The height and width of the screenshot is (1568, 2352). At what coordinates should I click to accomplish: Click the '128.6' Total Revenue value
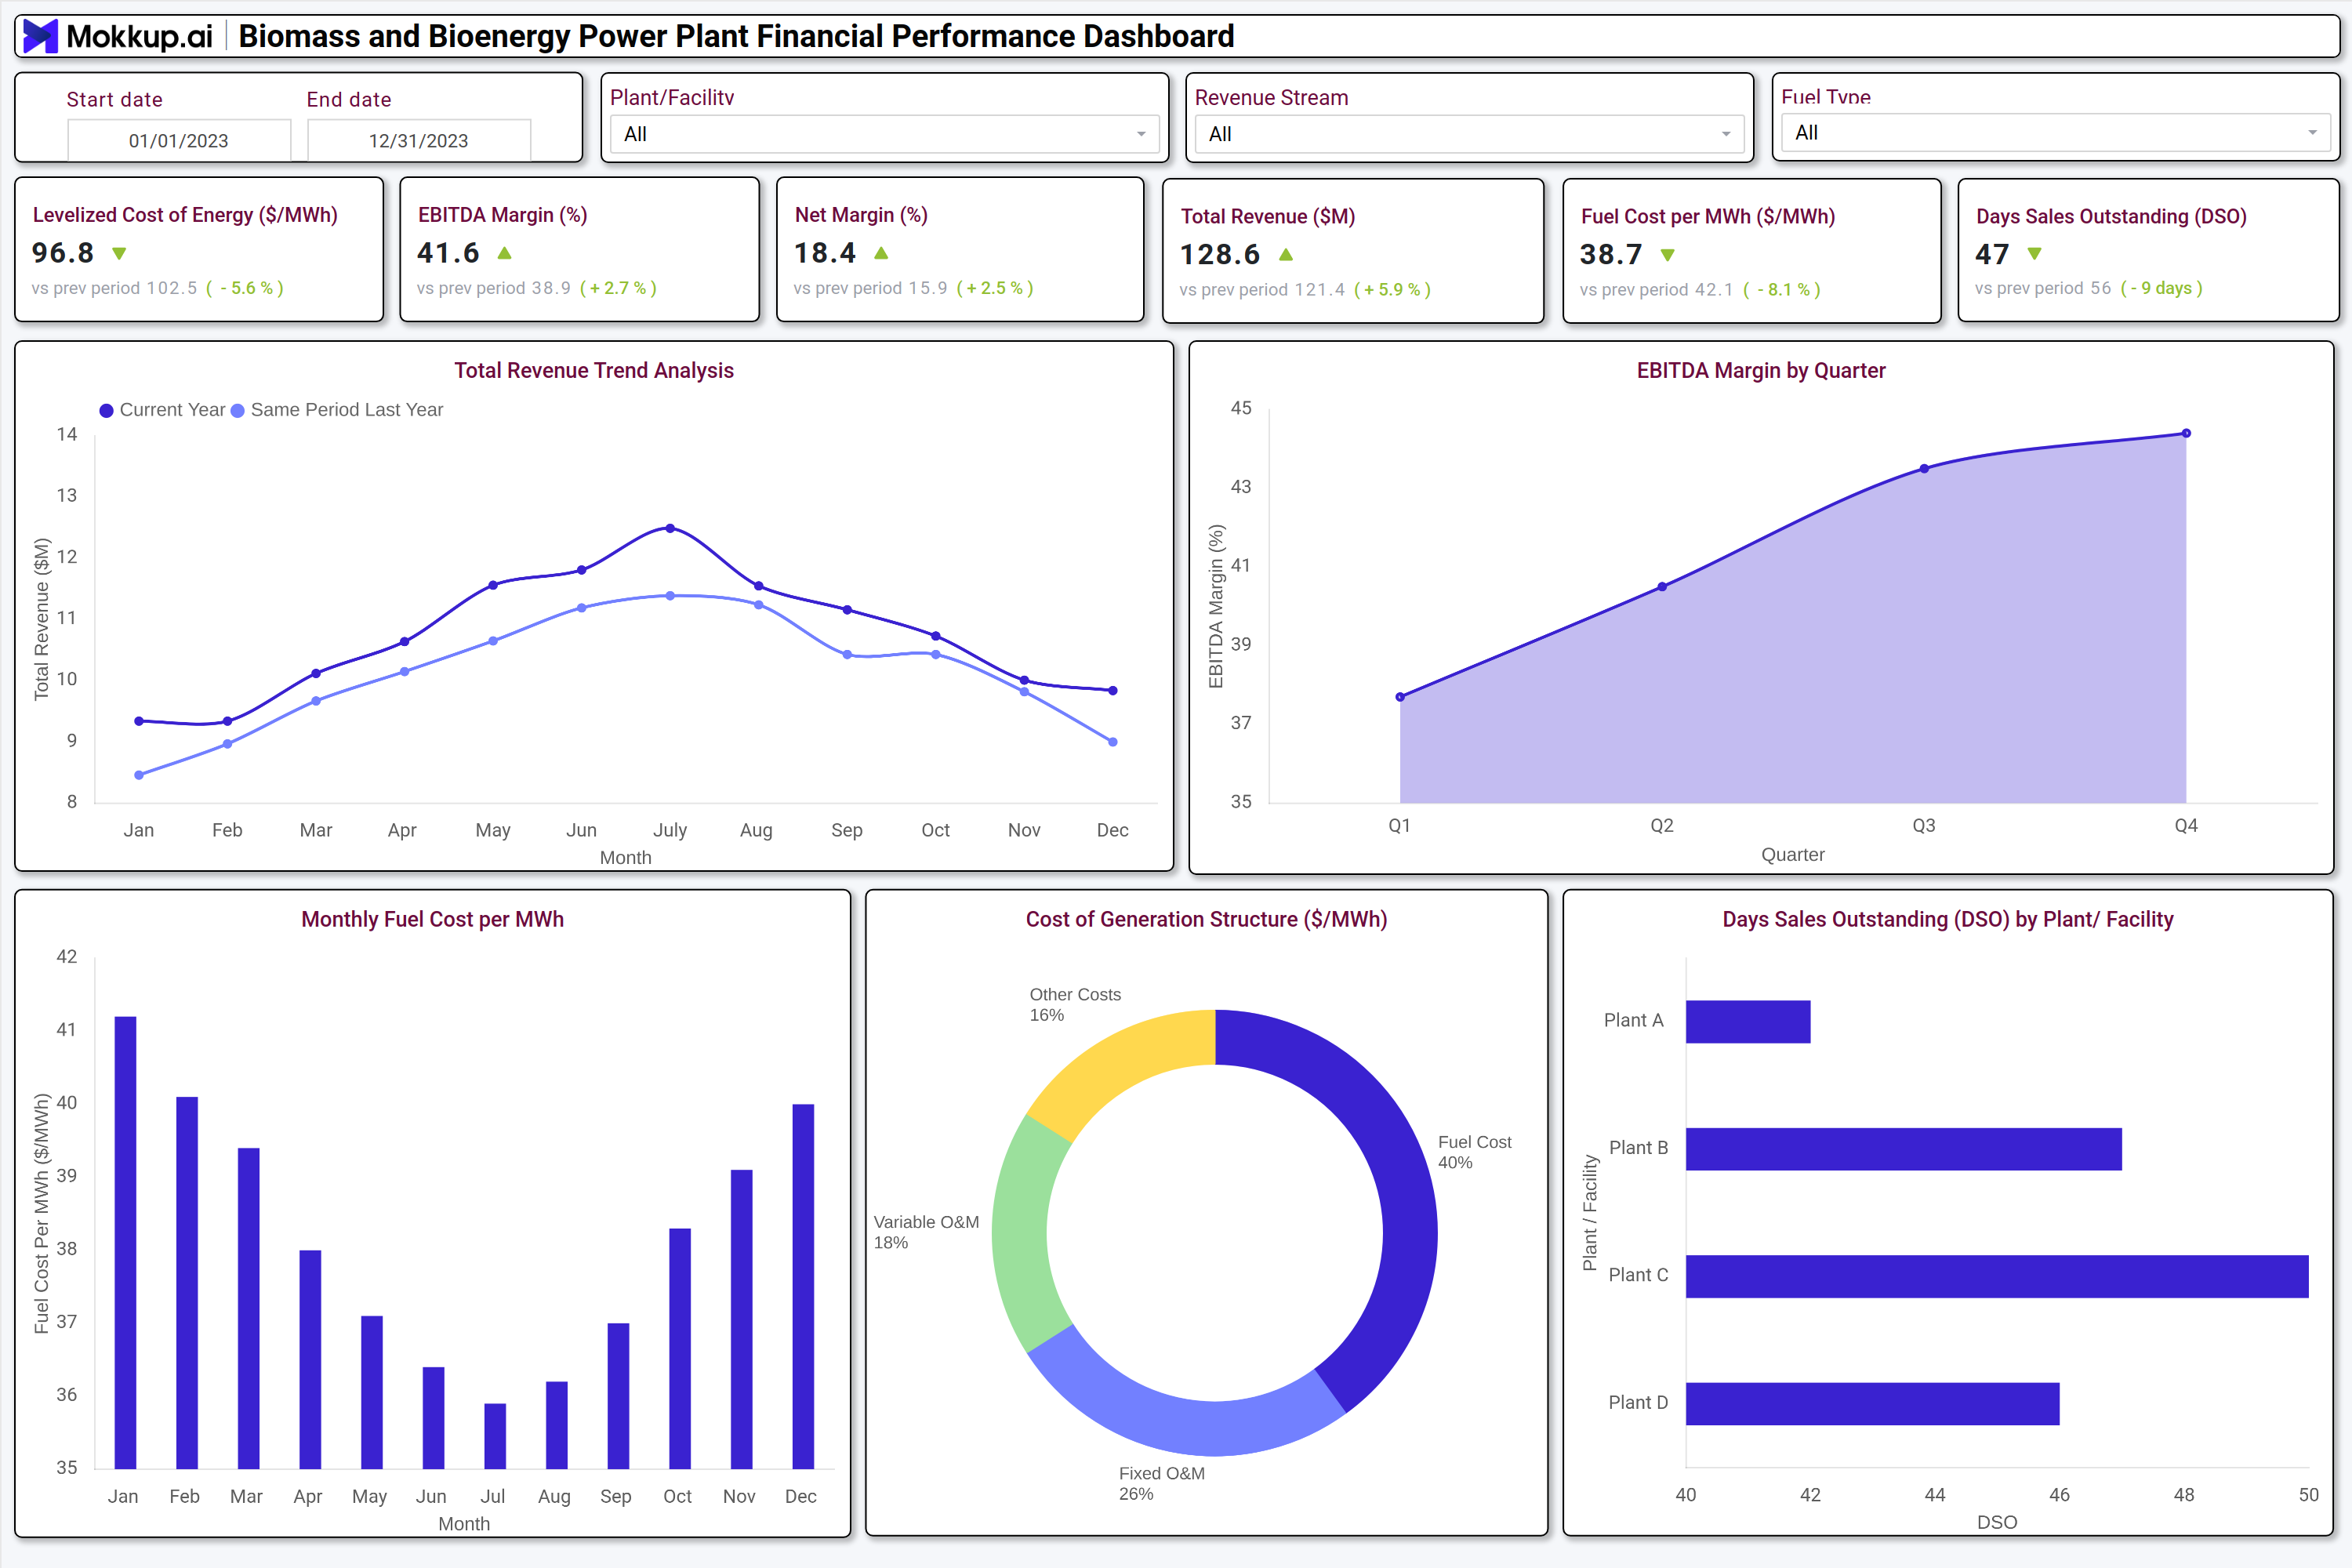click(1220, 255)
